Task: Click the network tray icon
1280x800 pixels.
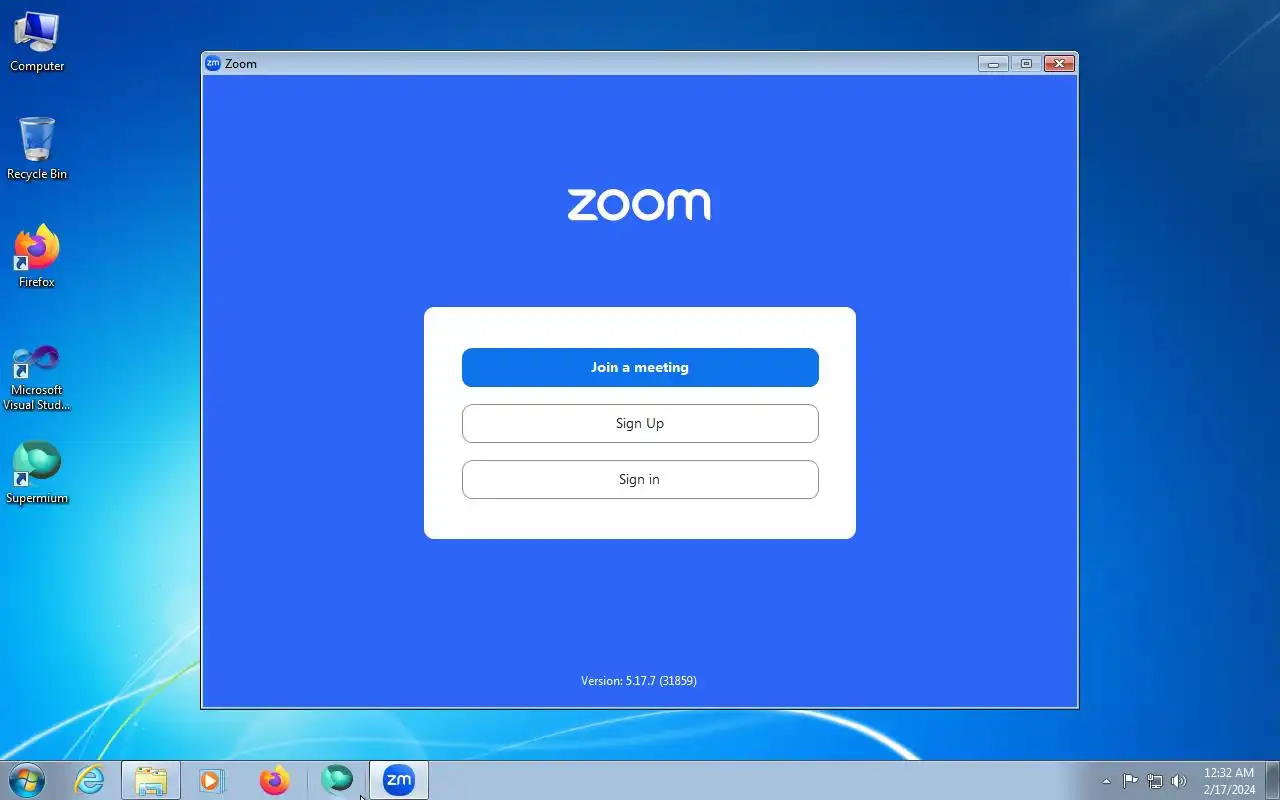Action: pos(1155,781)
